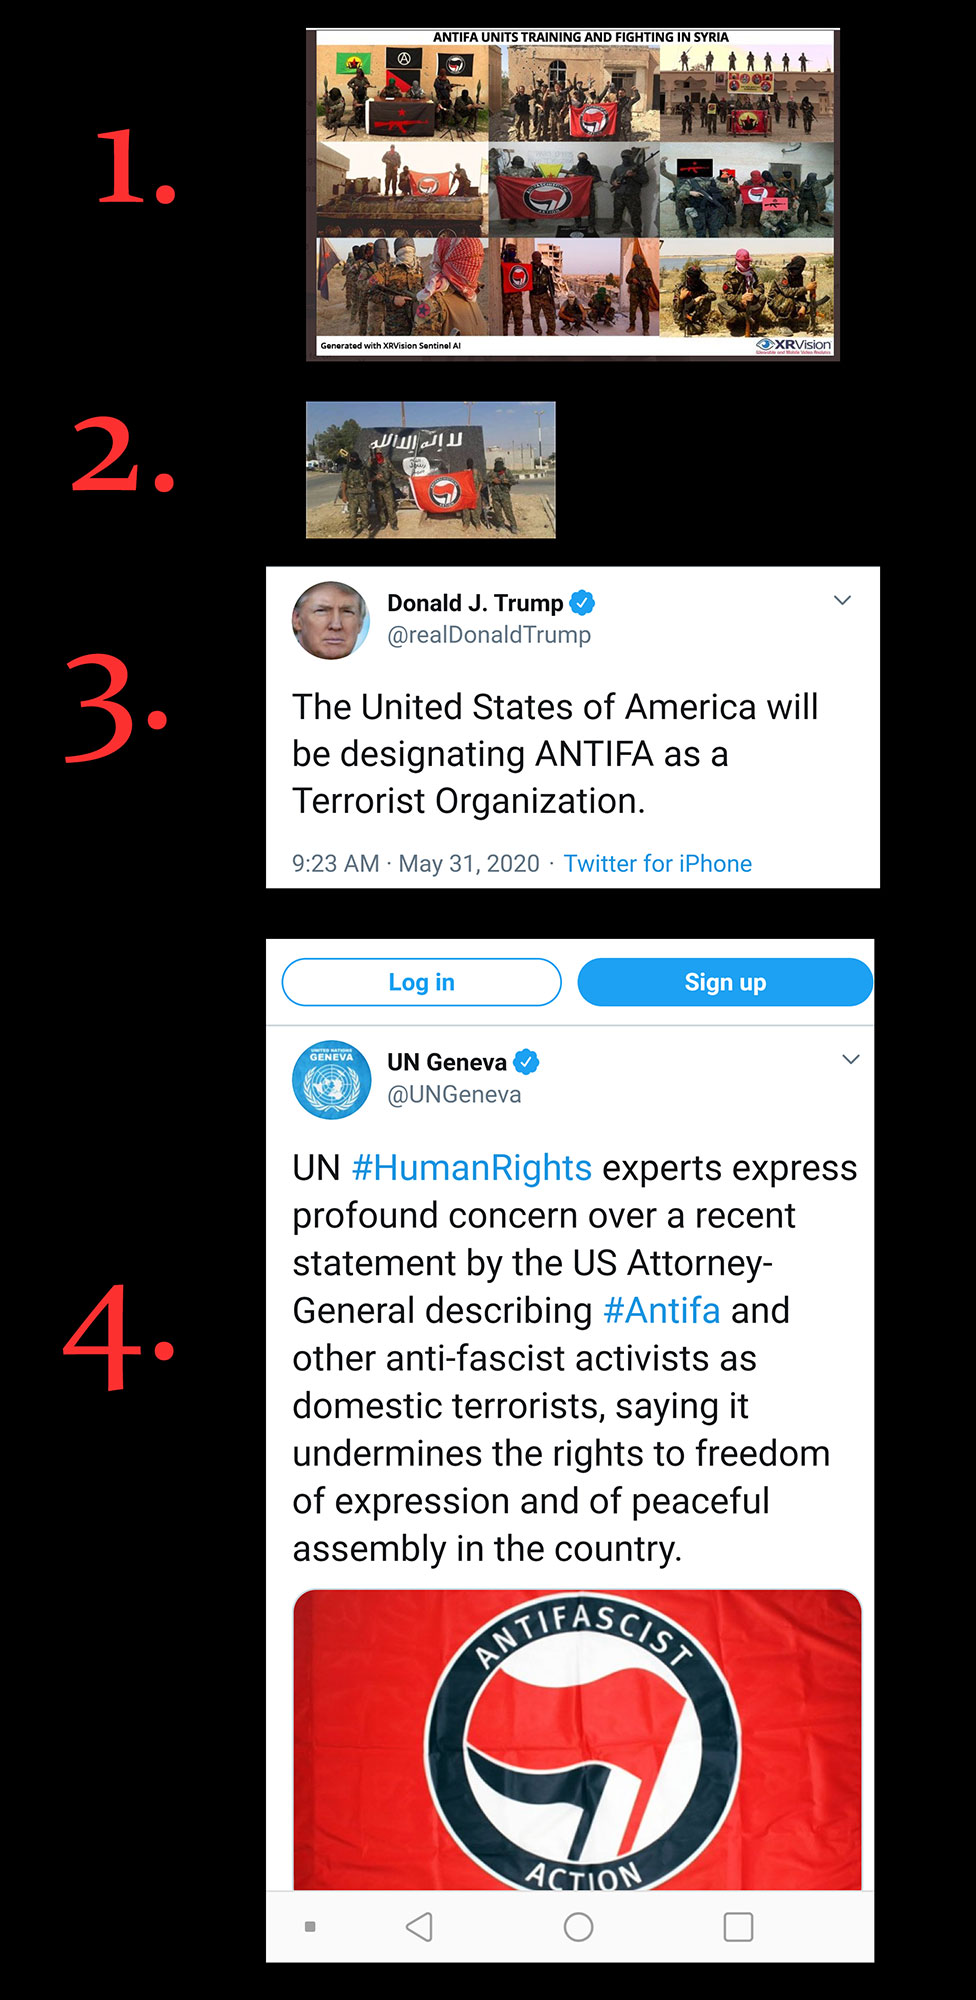Image resolution: width=976 pixels, height=2000 pixels.
Task: Tap the Android back navigation triangle
Action: pyautogui.click(x=419, y=1926)
